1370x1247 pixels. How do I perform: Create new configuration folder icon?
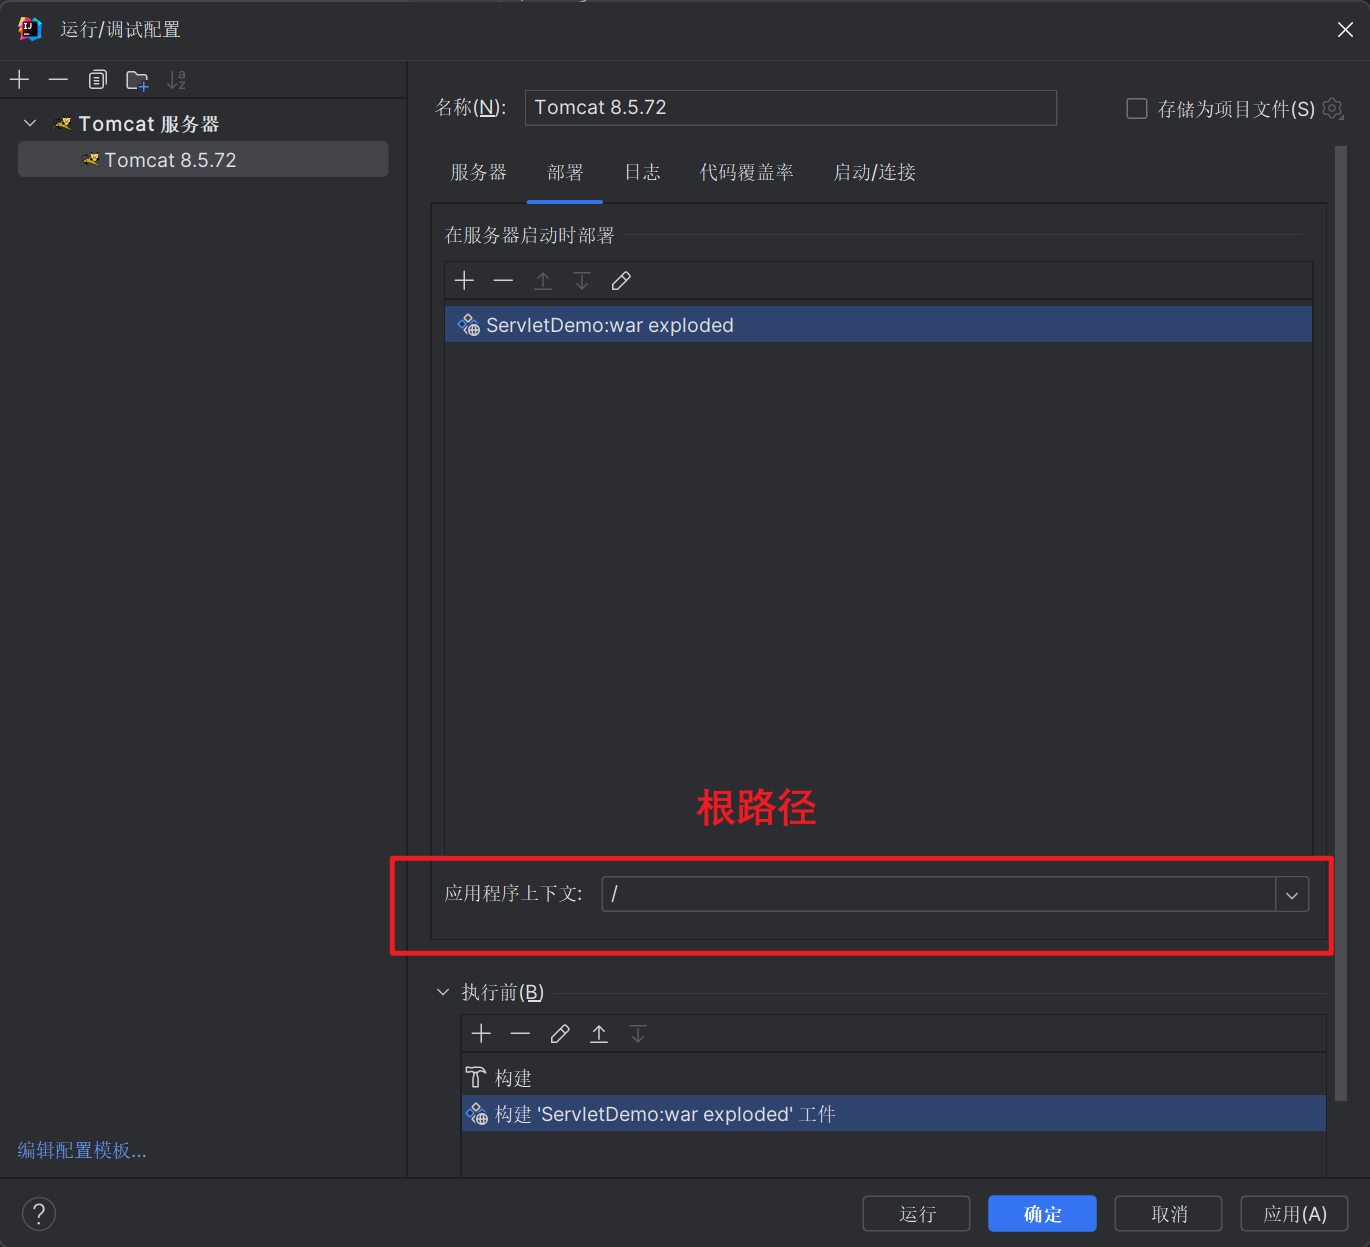pos(137,80)
